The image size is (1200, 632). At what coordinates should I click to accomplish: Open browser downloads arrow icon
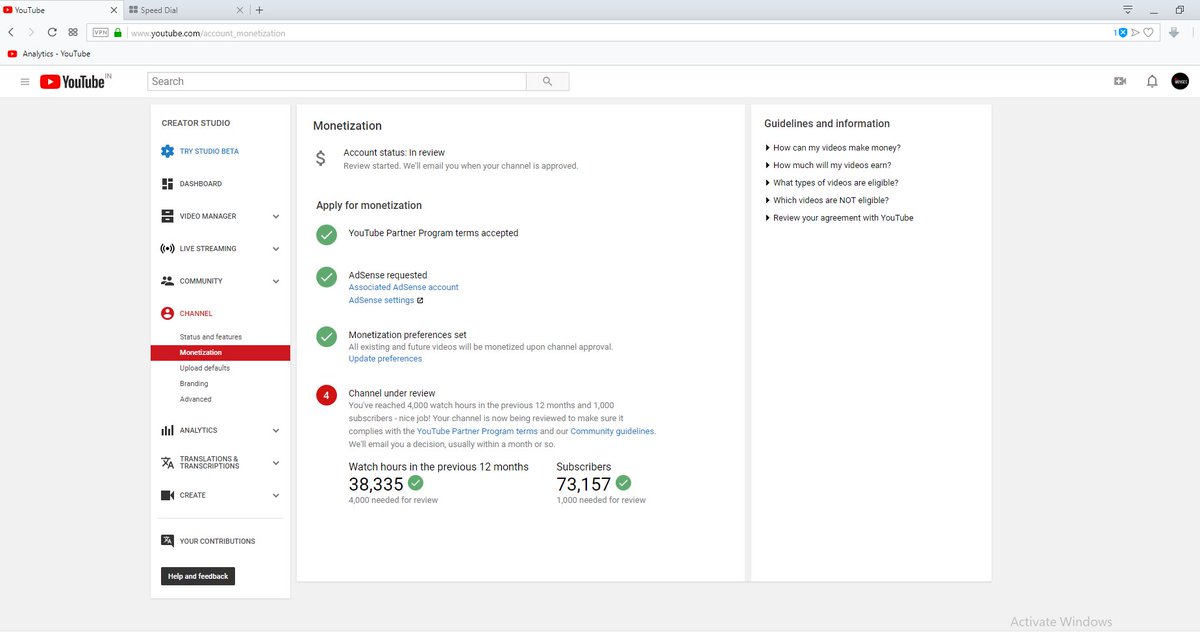1174,32
